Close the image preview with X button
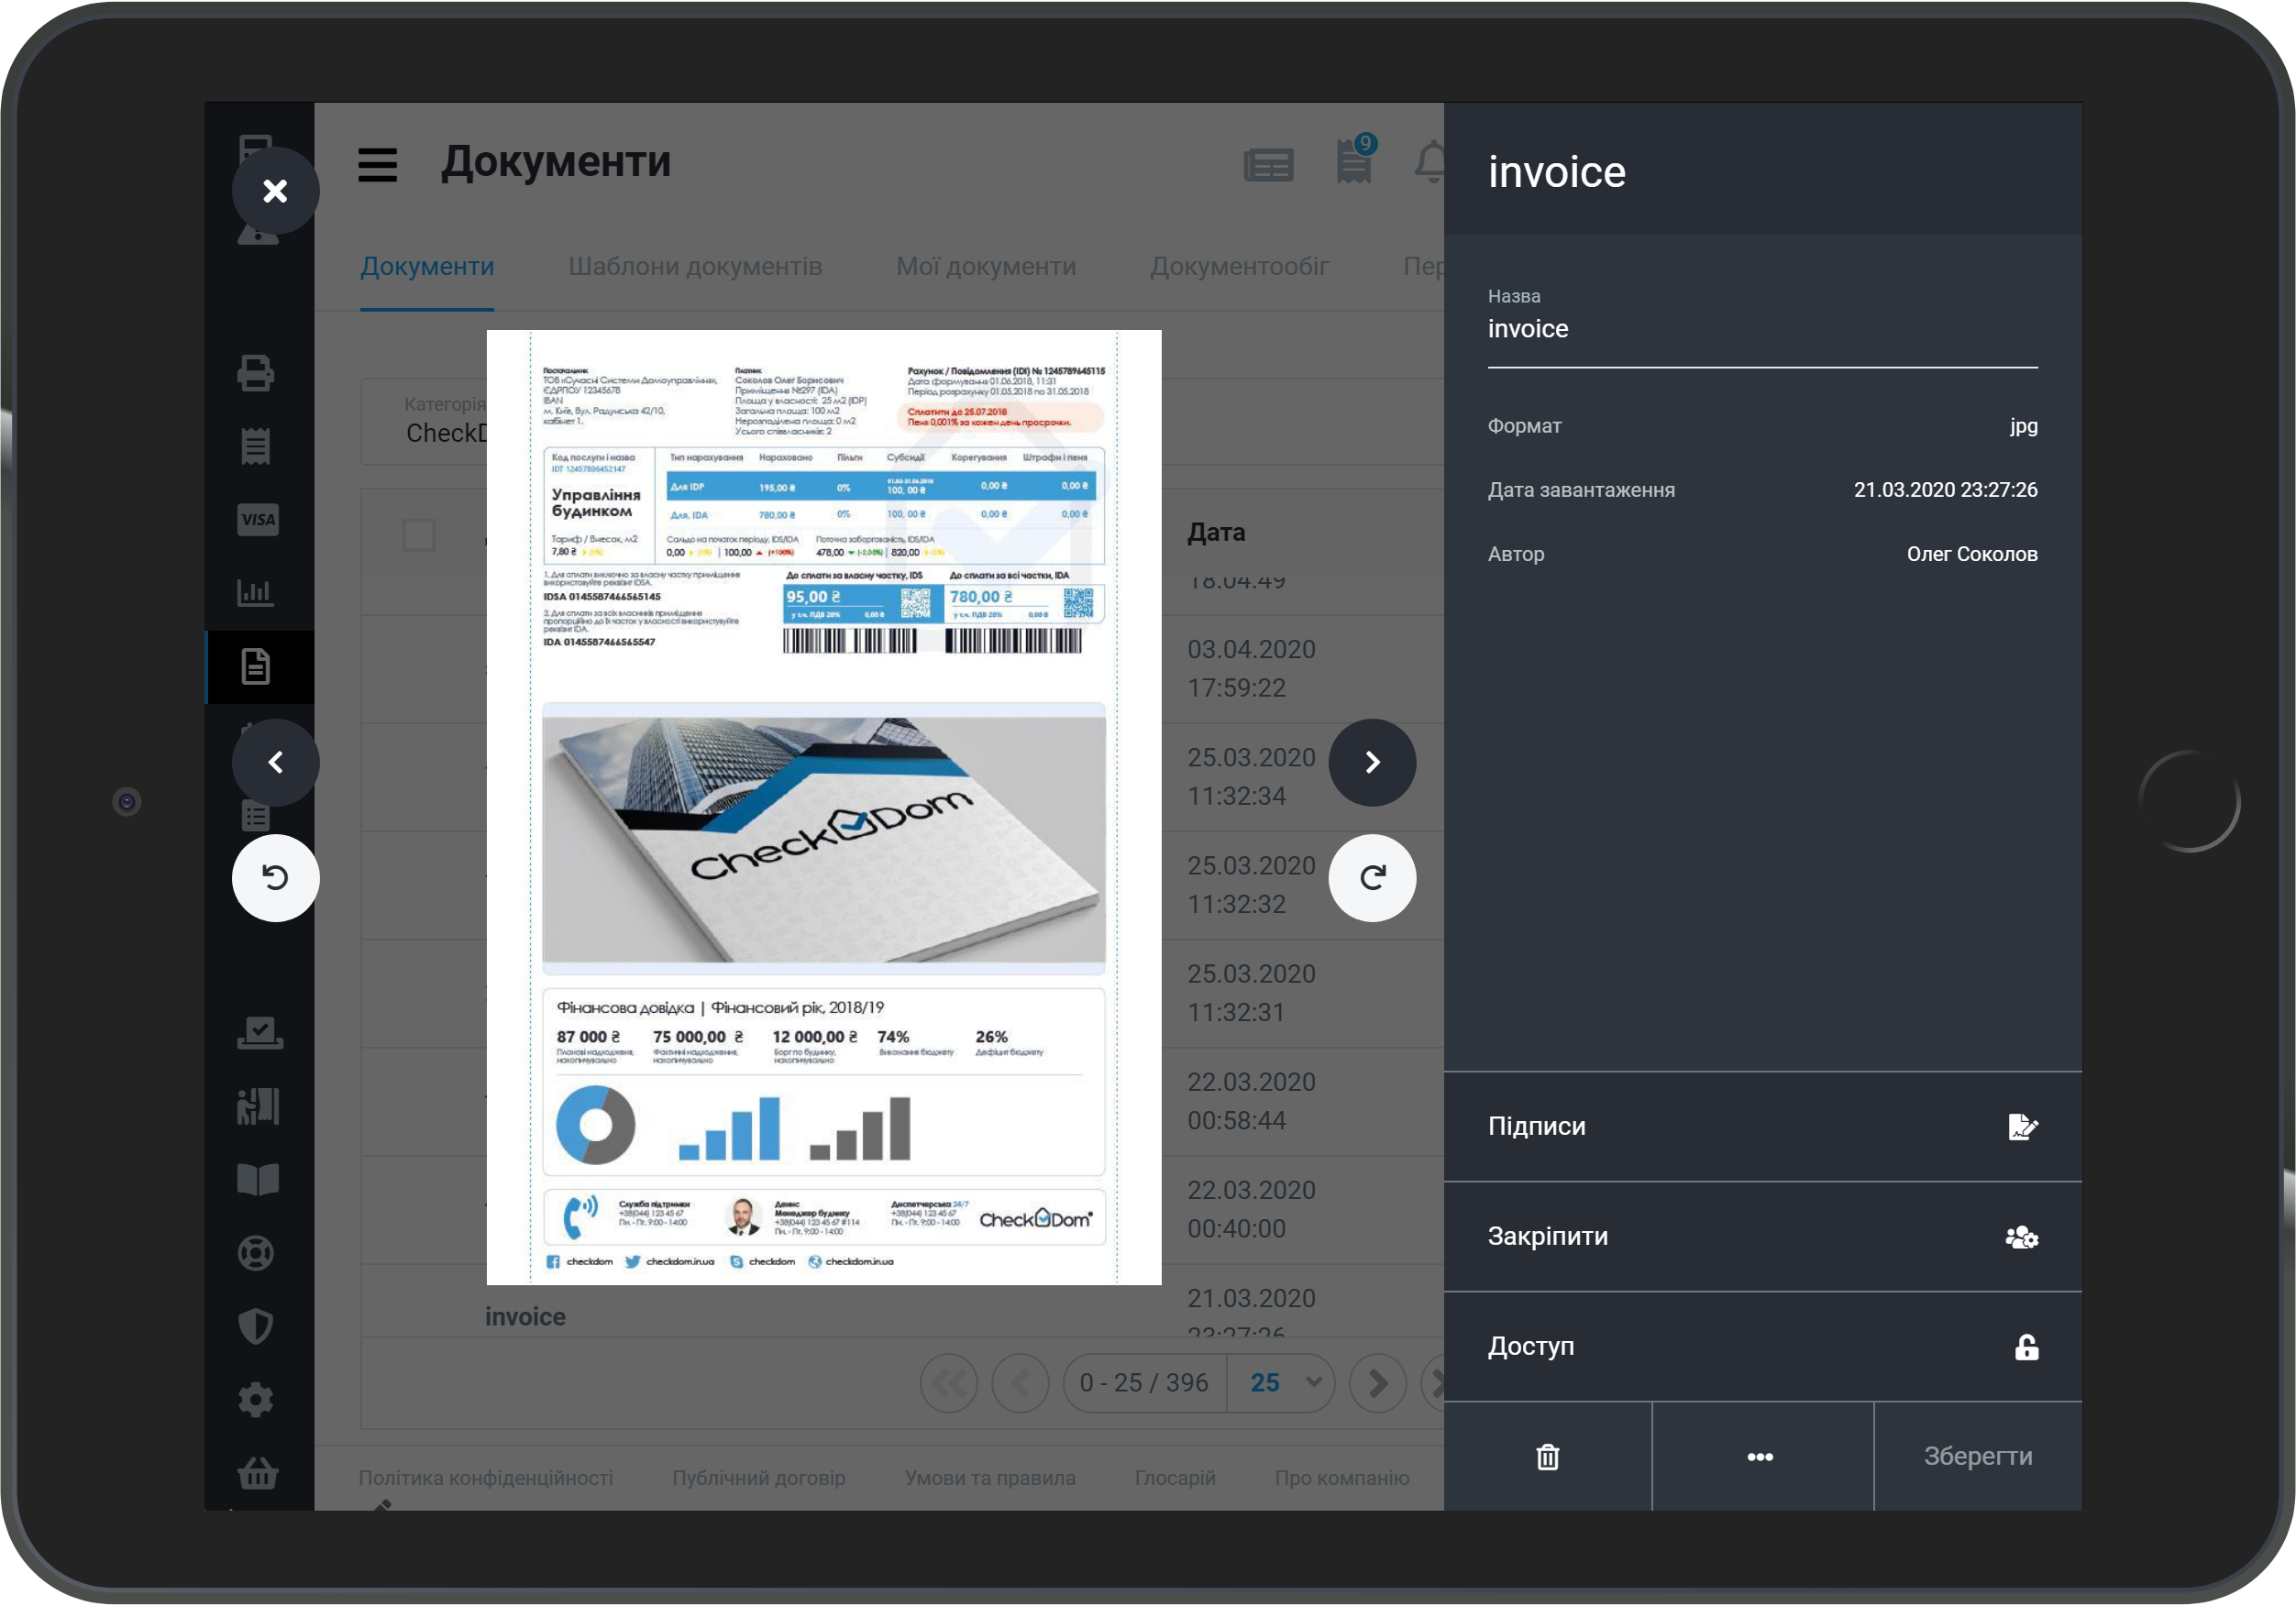The width and height of the screenshot is (2296, 1606). coord(275,190)
